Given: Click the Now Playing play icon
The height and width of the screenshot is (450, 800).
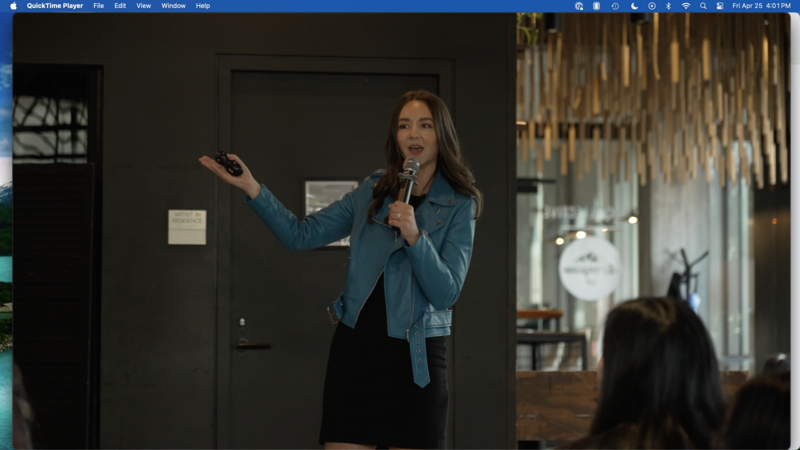Looking at the screenshot, I should [651, 6].
